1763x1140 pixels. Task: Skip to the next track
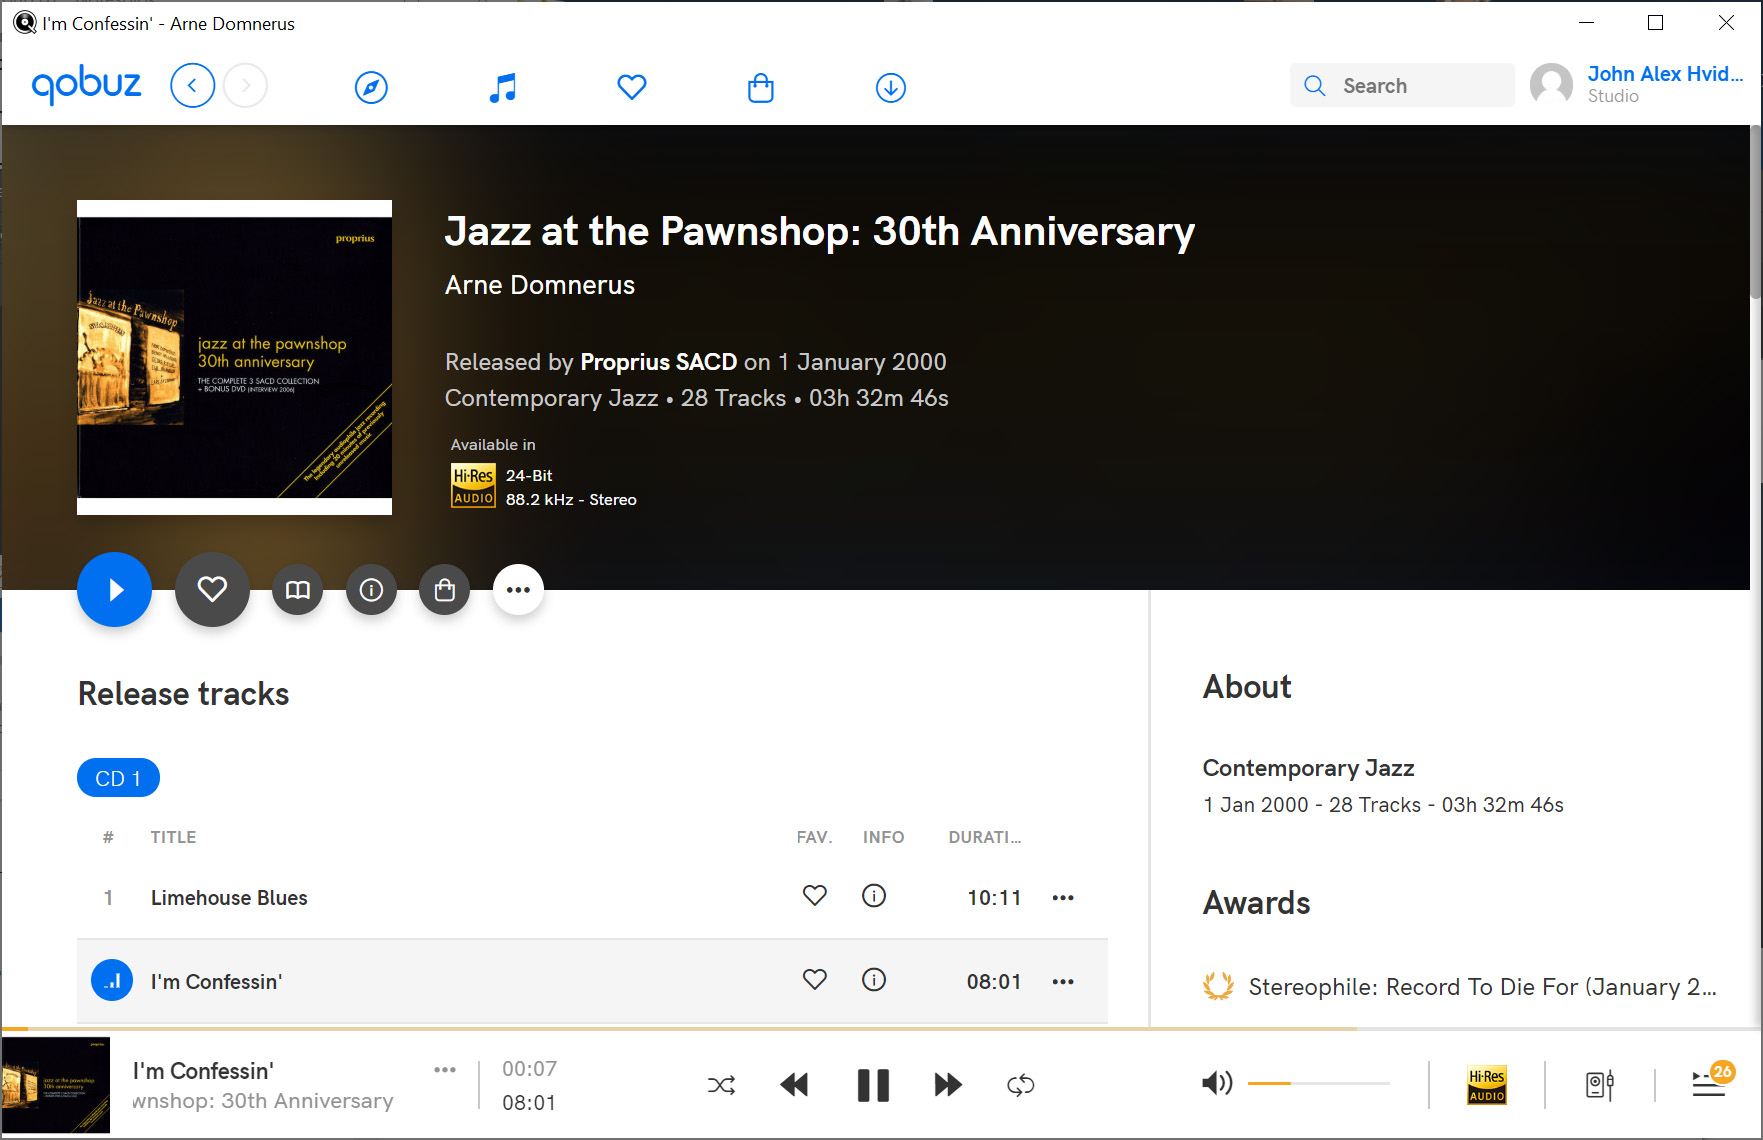pyautogui.click(x=948, y=1085)
